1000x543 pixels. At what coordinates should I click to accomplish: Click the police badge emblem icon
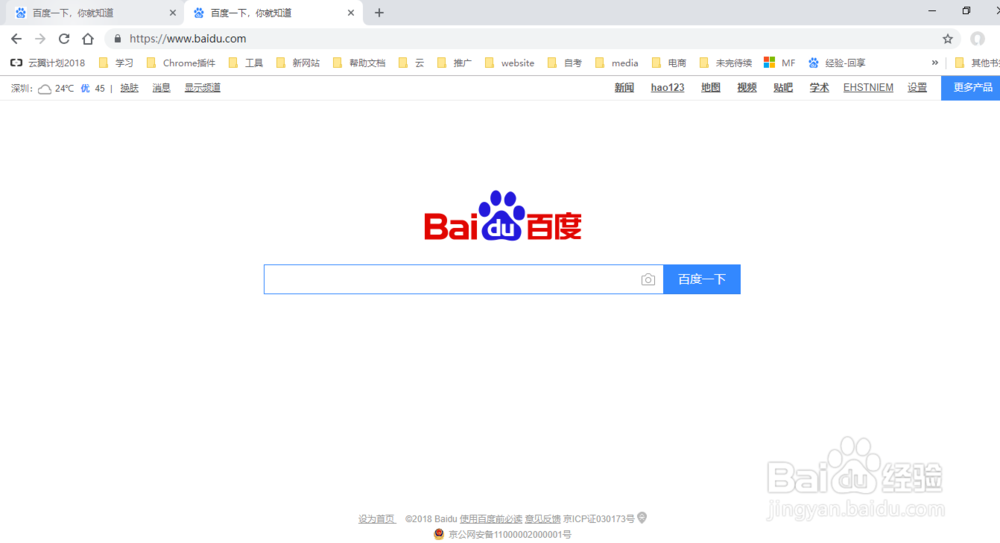click(x=439, y=534)
